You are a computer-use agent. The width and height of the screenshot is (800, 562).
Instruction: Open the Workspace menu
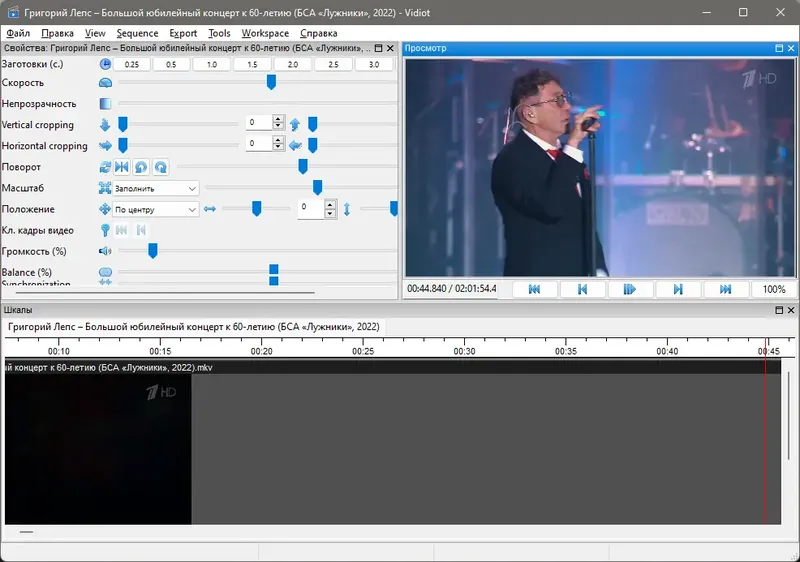[x=265, y=33]
